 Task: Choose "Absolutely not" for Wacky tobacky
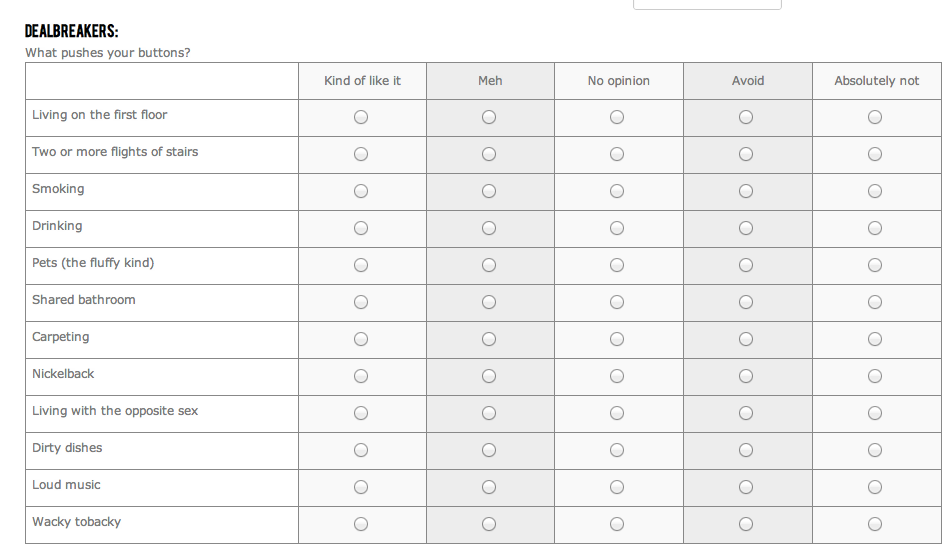875,524
